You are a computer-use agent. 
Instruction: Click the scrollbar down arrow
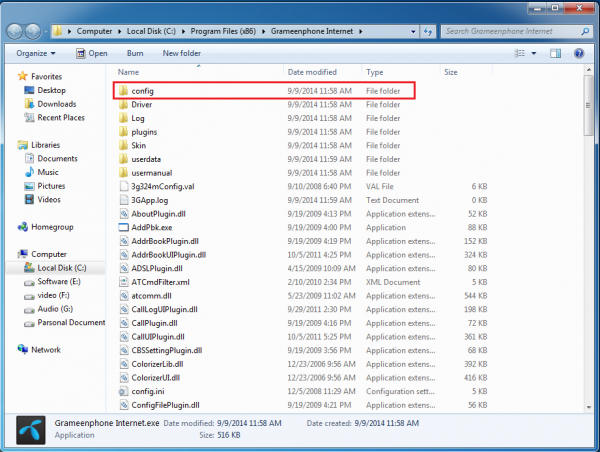(589, 407)
